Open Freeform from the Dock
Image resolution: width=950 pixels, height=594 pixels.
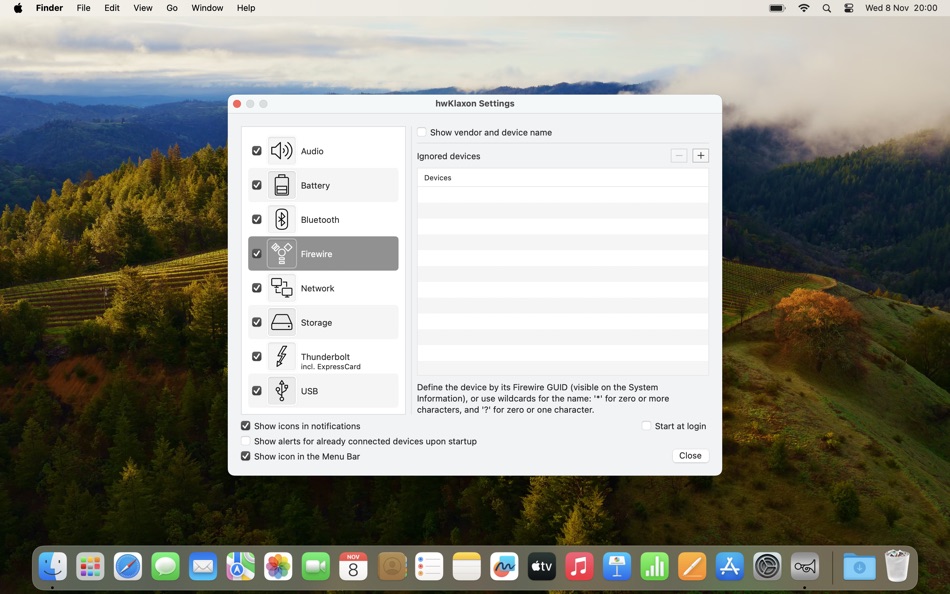pyautogui.click(x=504, y=567)
